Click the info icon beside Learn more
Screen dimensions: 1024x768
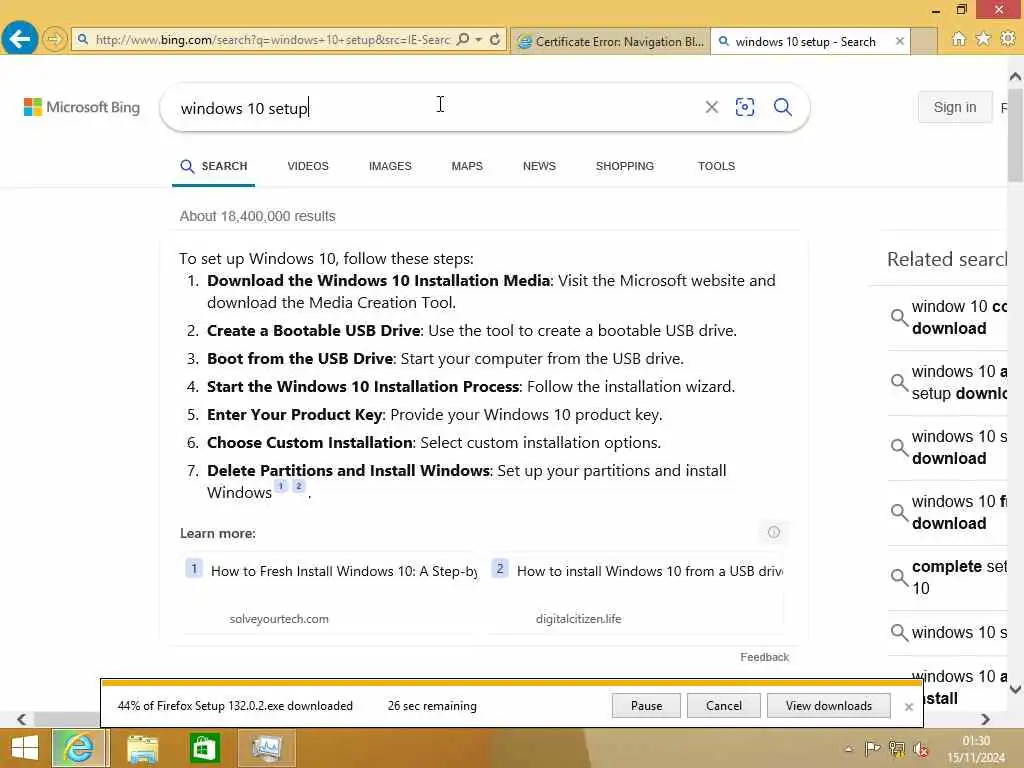pyautogui.click(x=774, y=532)
